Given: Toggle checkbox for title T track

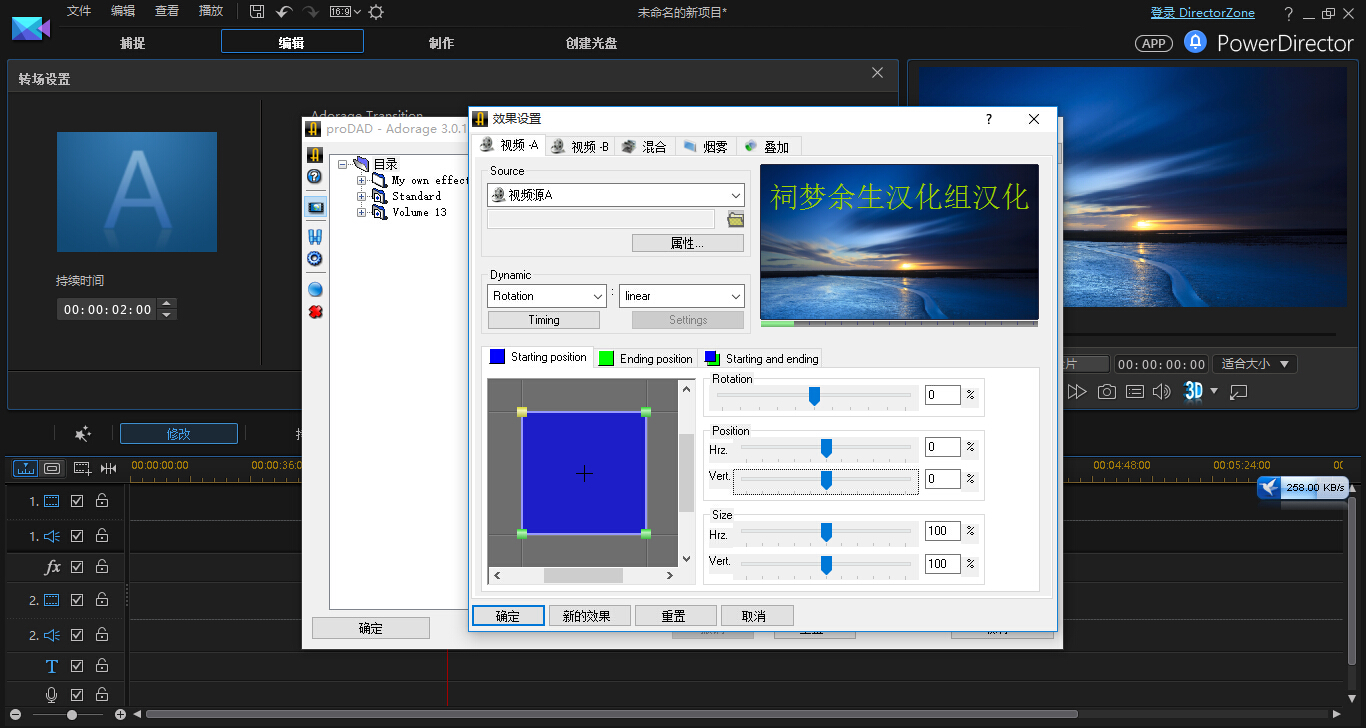Looking at the screenshot, I should tap(77, 666).
